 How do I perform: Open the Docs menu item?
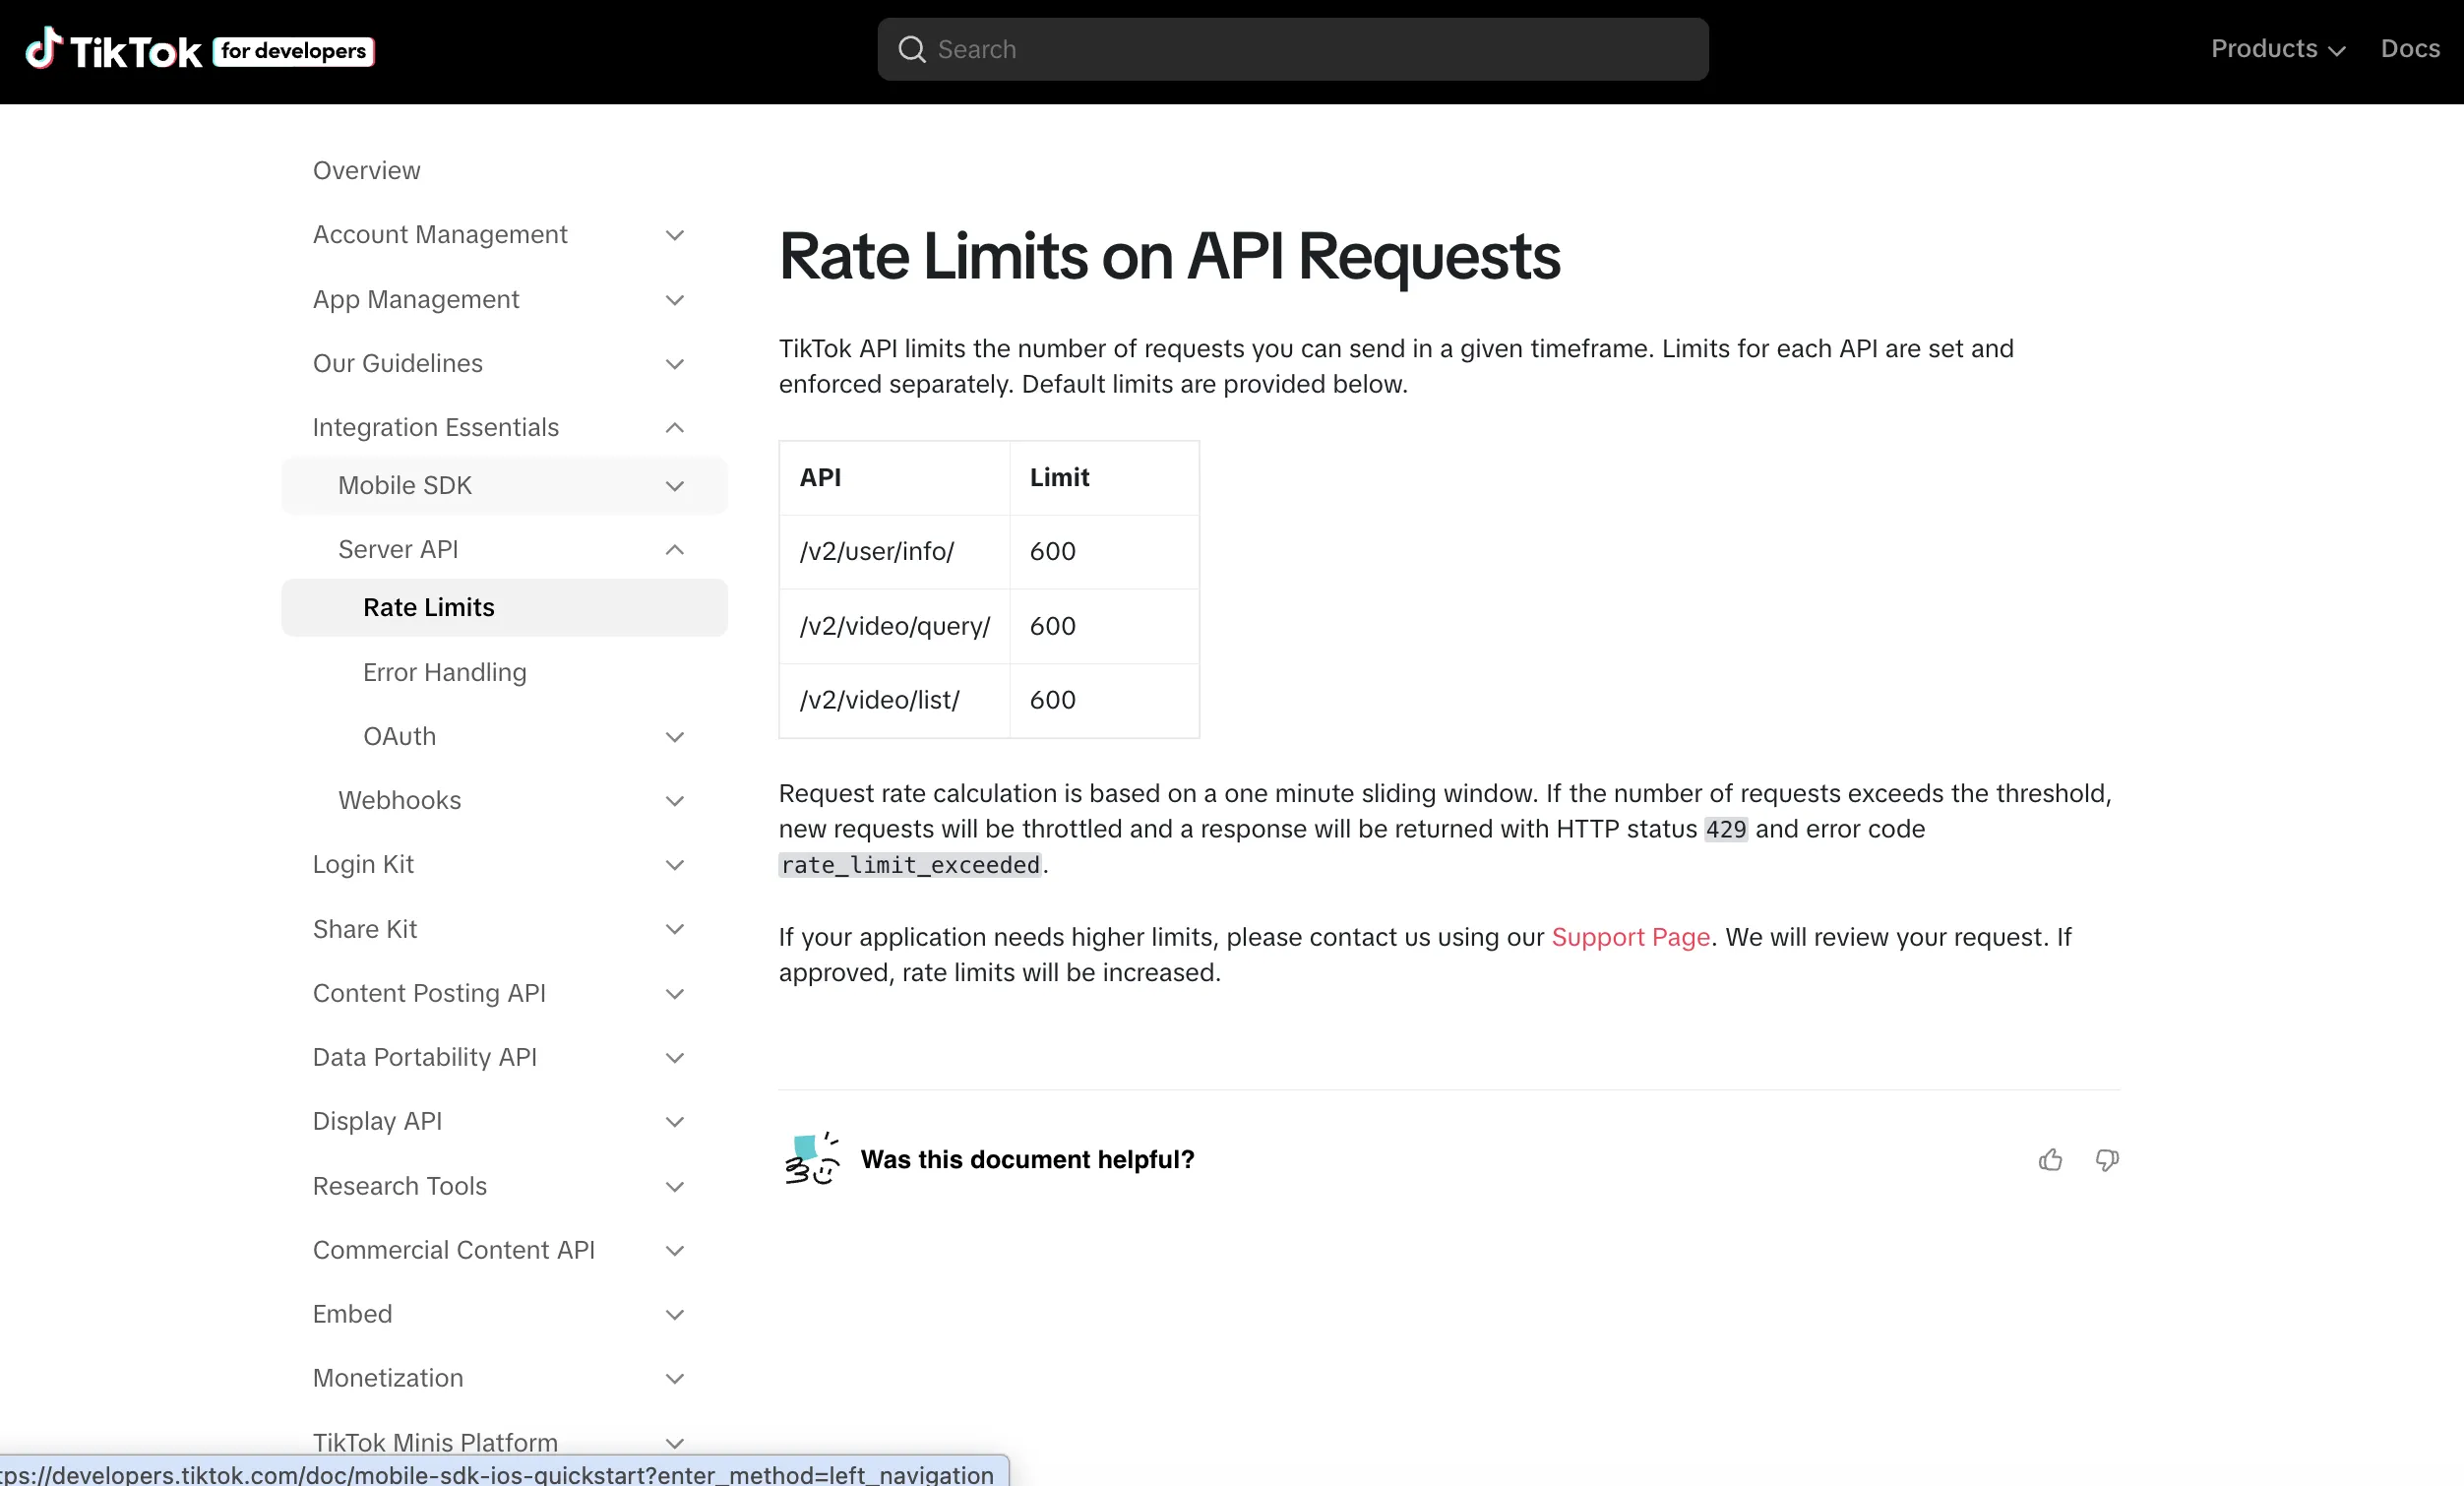coord(2410,49)
